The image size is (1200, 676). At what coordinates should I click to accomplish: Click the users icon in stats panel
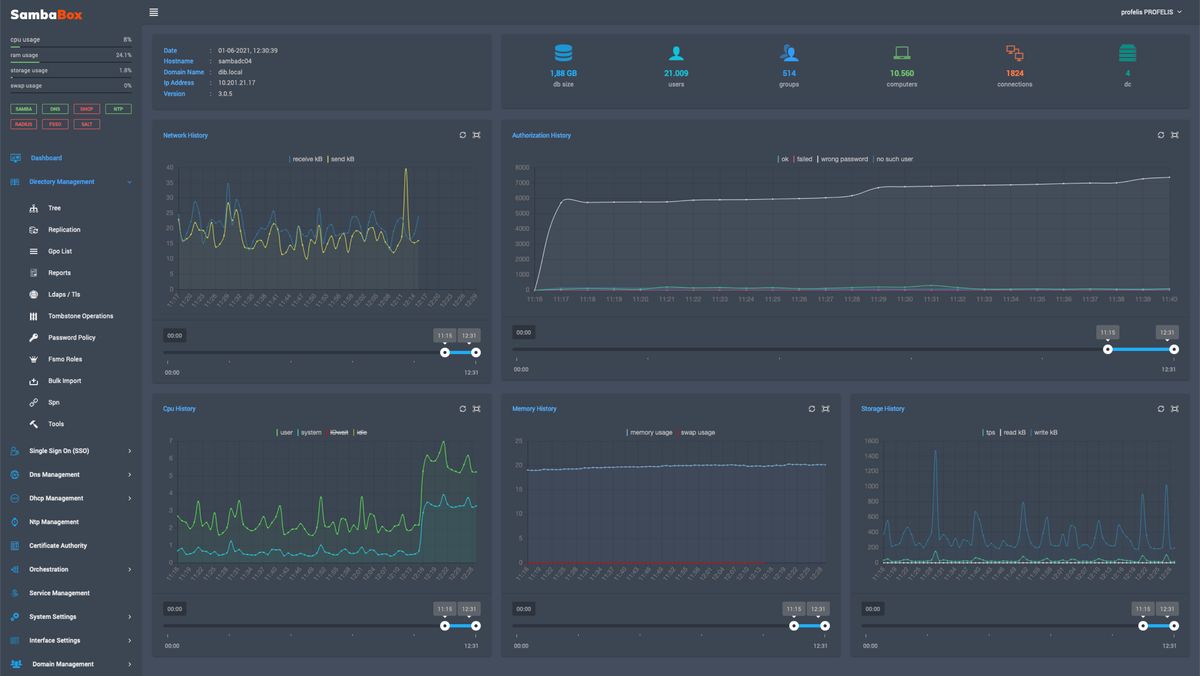click(x=676, y=54)
